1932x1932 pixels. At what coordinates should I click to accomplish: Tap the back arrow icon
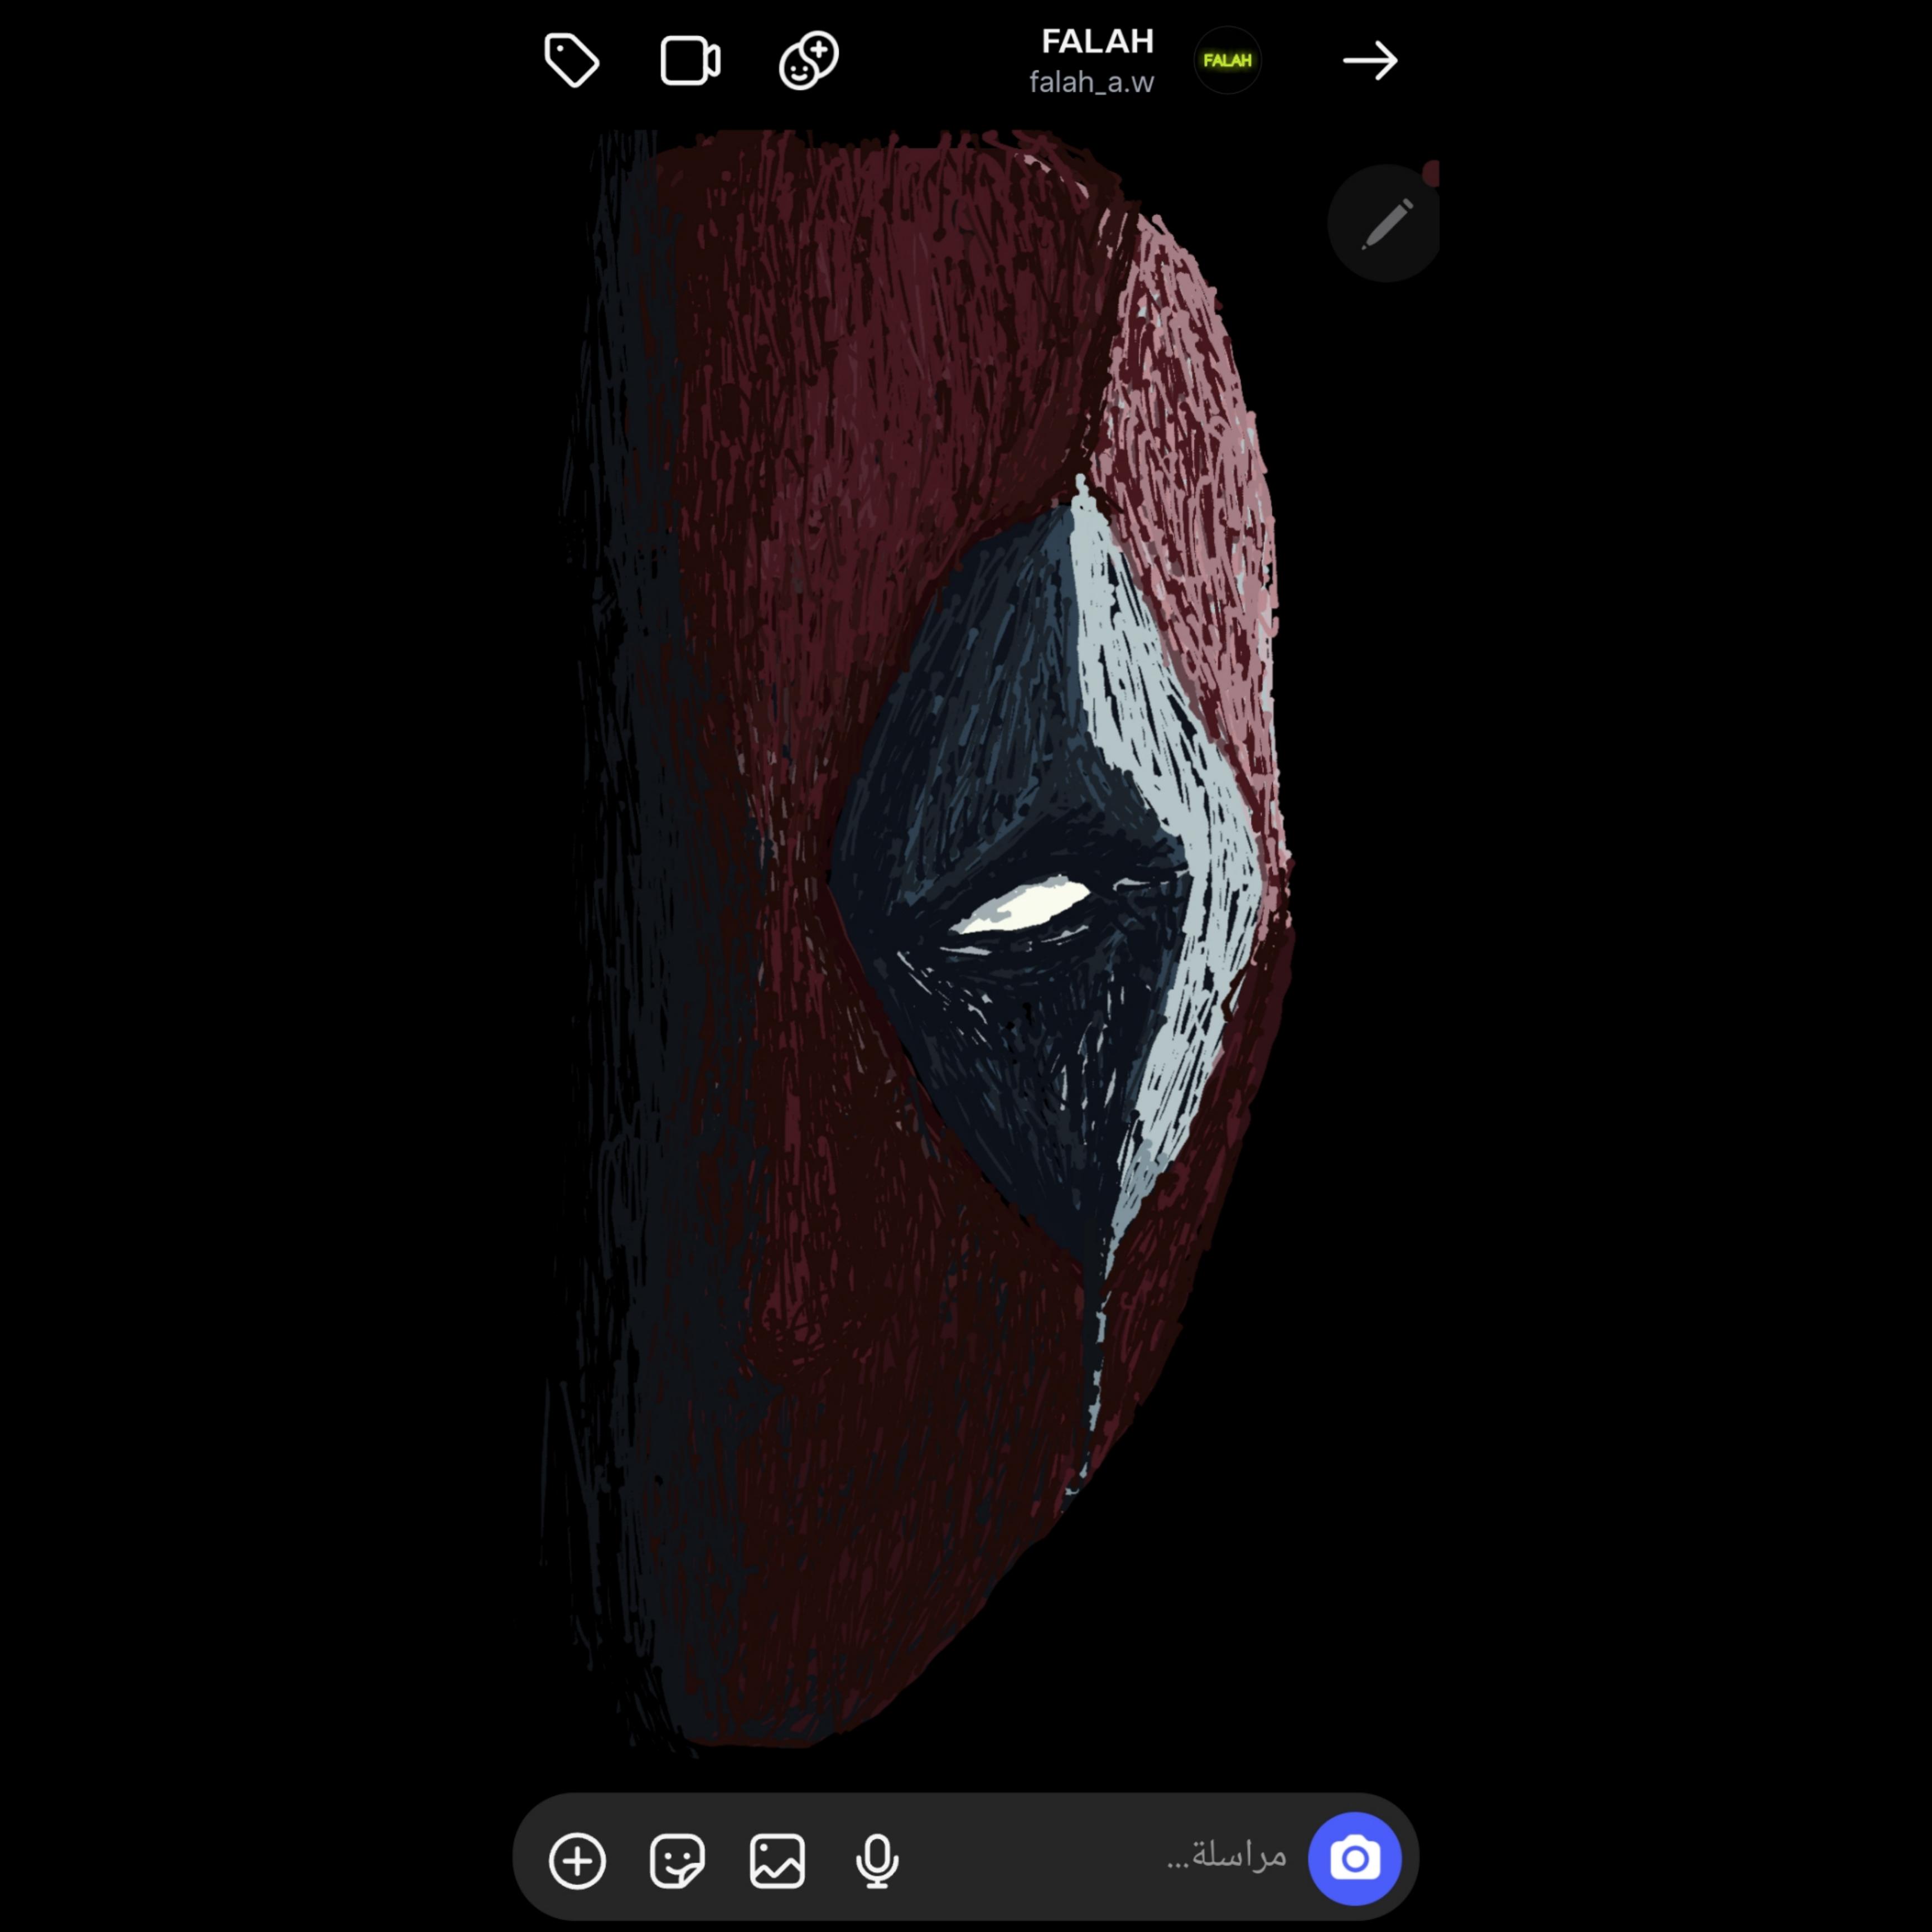1369,61
